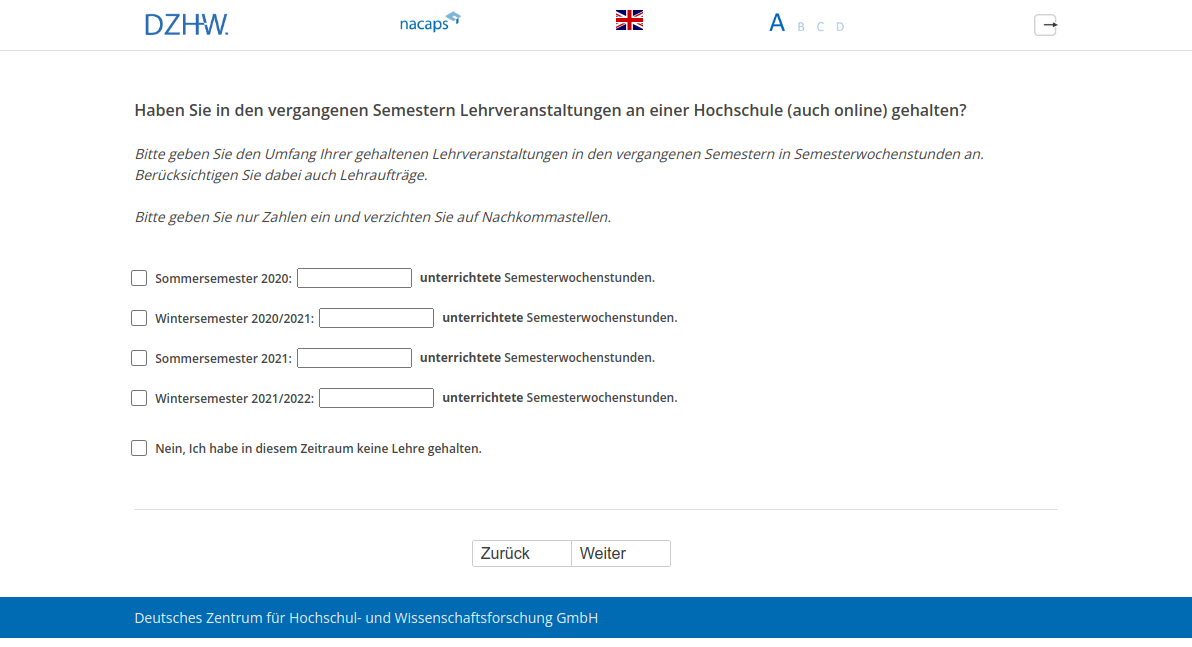
Task: Check 'Nein, keine Lehre gehalten' checkbox
Action: tap(139, 448)
